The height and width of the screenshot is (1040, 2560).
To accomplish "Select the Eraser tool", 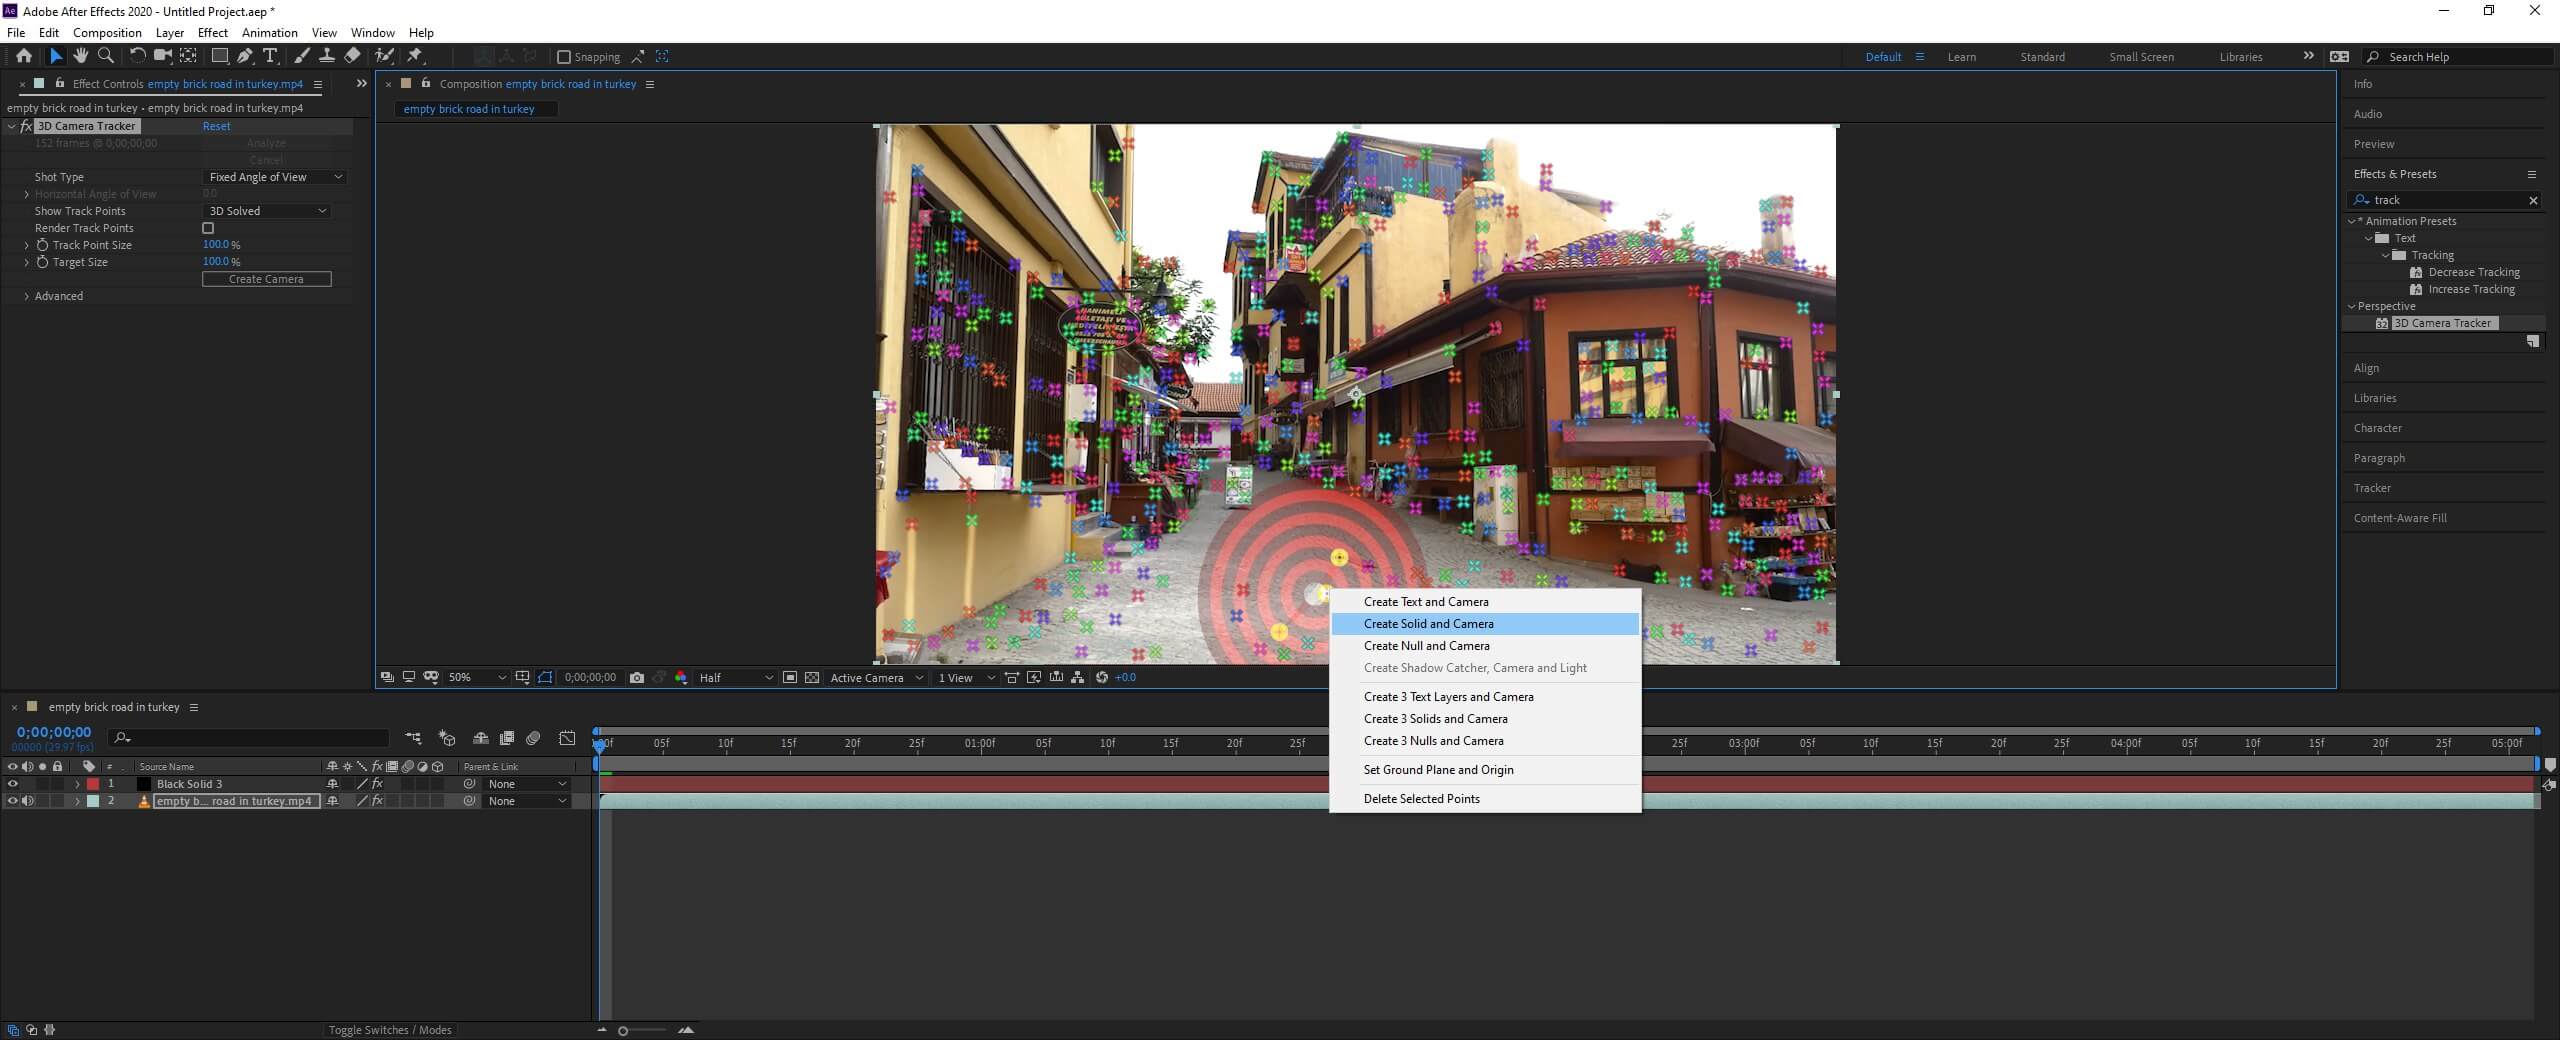I will point(352,56).
